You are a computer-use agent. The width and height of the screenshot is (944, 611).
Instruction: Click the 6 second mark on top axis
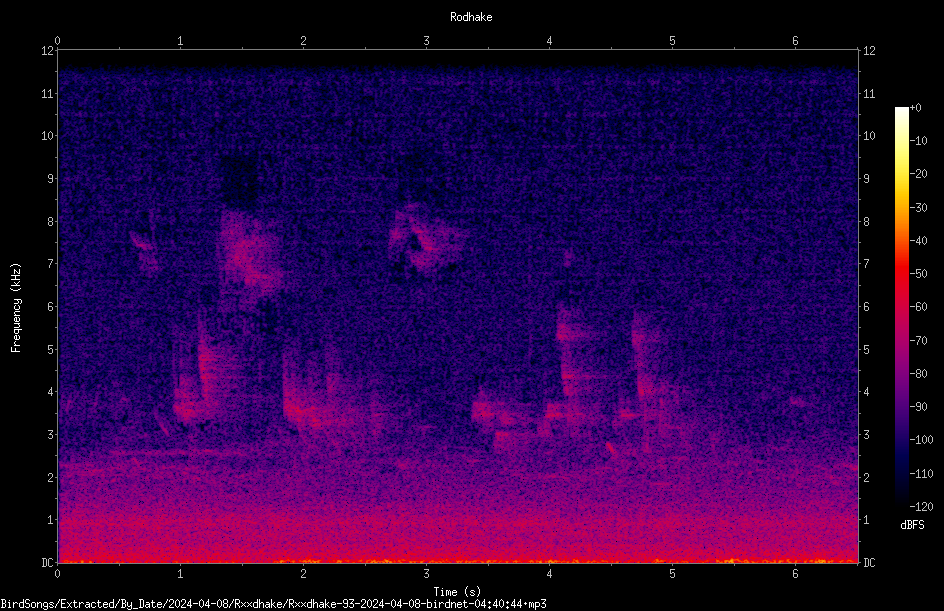[x=795, y=41]
